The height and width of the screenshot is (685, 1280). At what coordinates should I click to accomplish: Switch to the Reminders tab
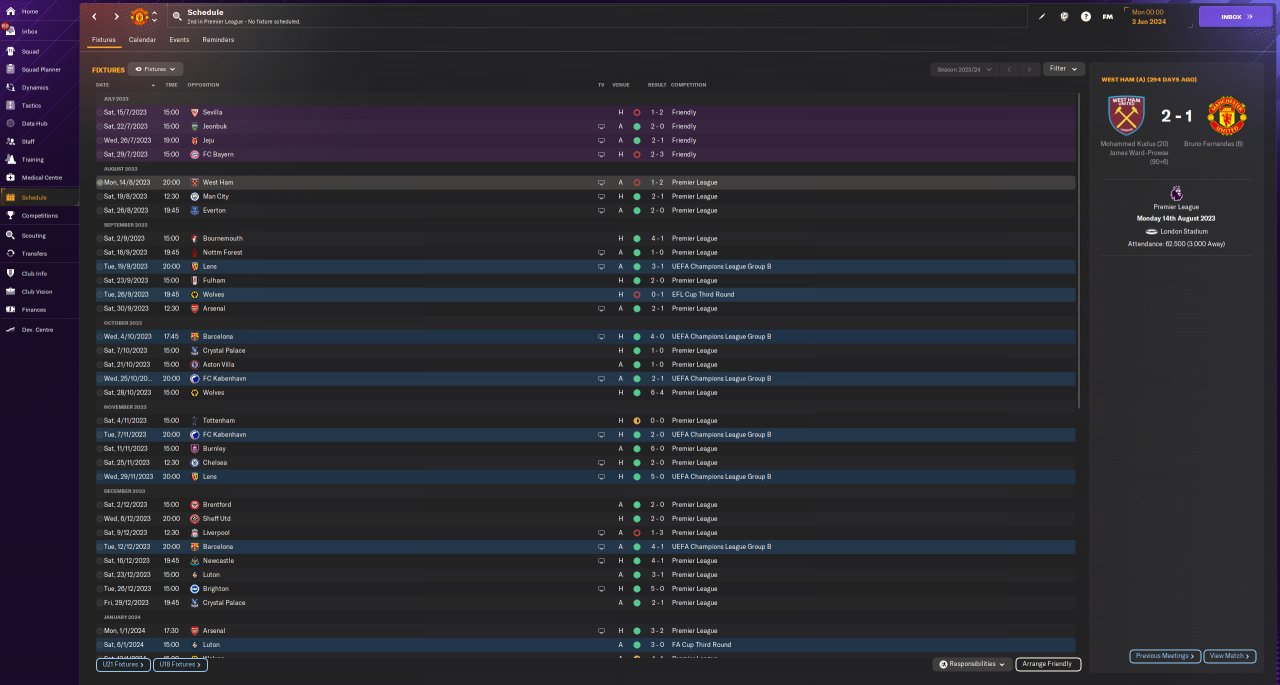(x=218, y=40)
